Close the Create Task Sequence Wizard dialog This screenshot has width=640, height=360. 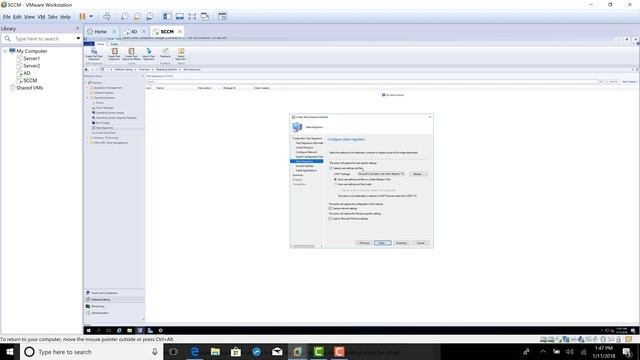pyautogui.click(x=430, y=117)
